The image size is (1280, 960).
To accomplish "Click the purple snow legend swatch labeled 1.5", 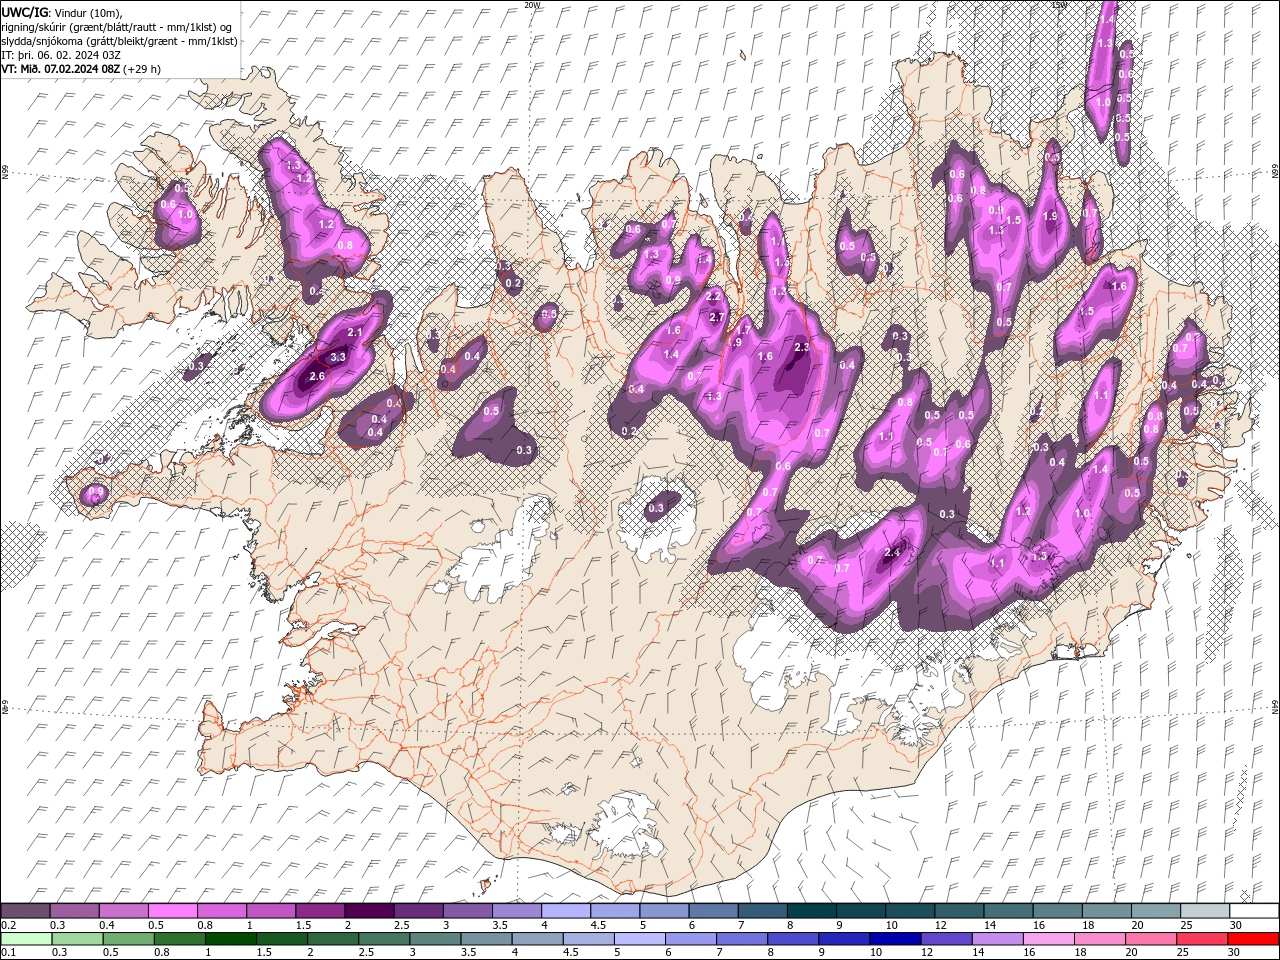I will click(x=319, y=911).
